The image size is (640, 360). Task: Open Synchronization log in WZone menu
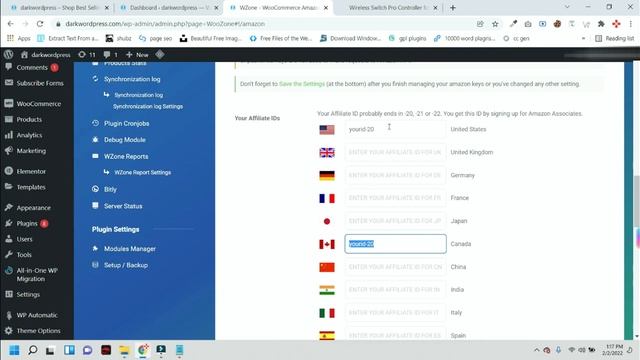[x=132, y=79]
